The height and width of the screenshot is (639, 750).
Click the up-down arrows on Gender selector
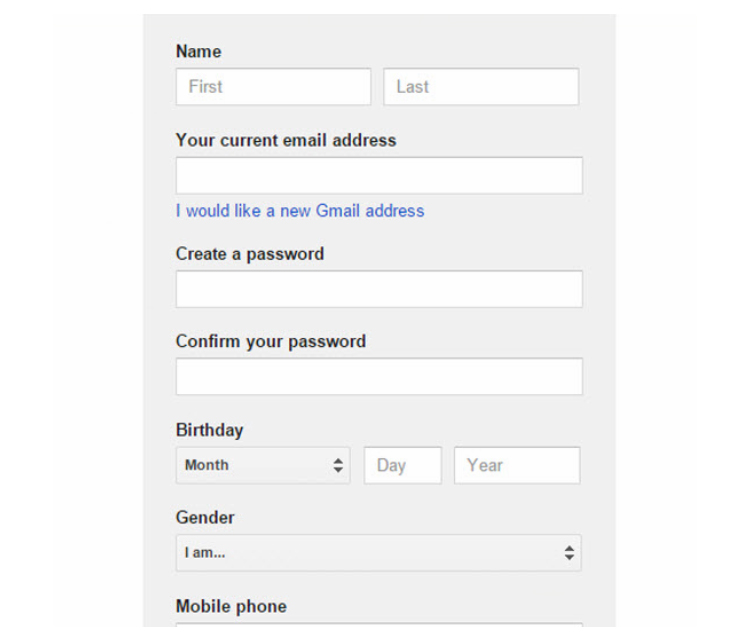[x=569, y=553]
